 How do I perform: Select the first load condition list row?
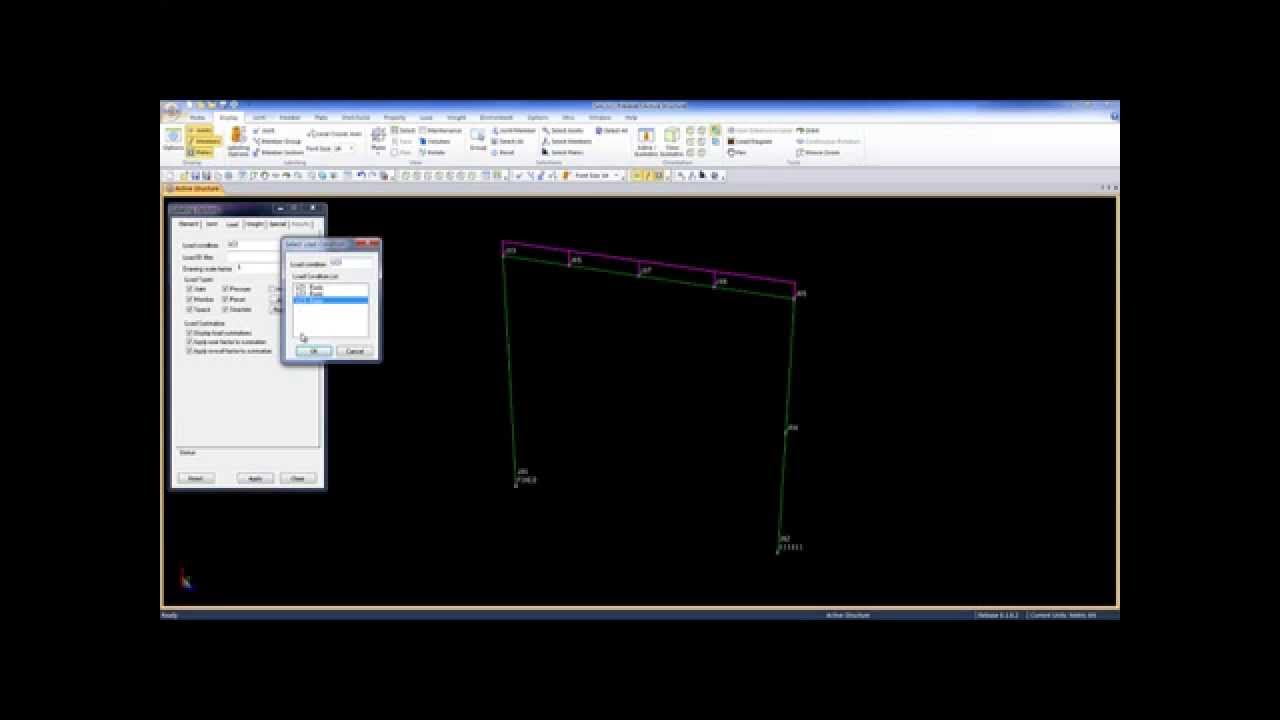[330, 286]
